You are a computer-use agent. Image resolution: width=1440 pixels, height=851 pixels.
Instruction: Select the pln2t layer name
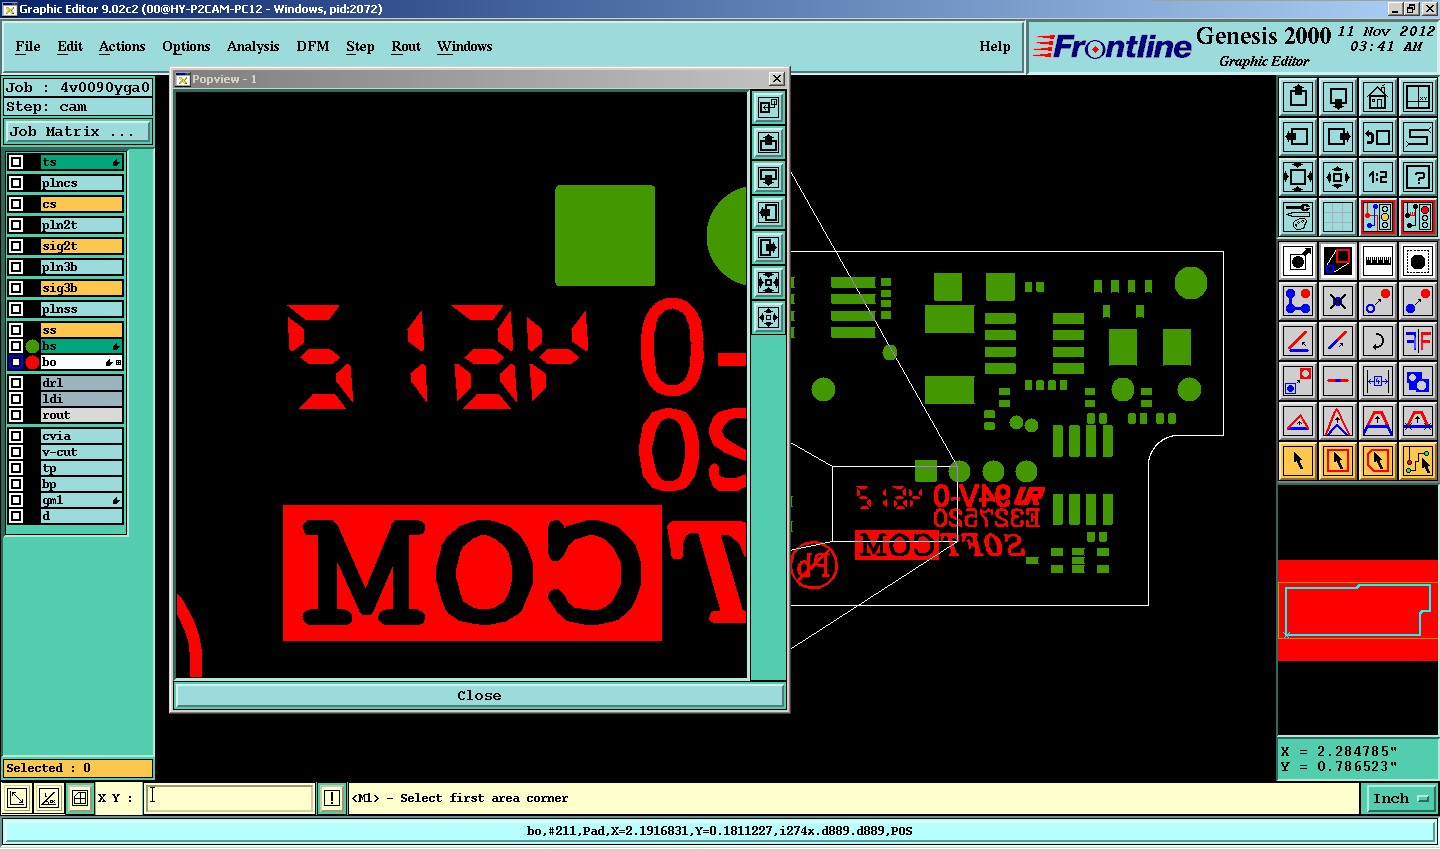coord(82,225)
